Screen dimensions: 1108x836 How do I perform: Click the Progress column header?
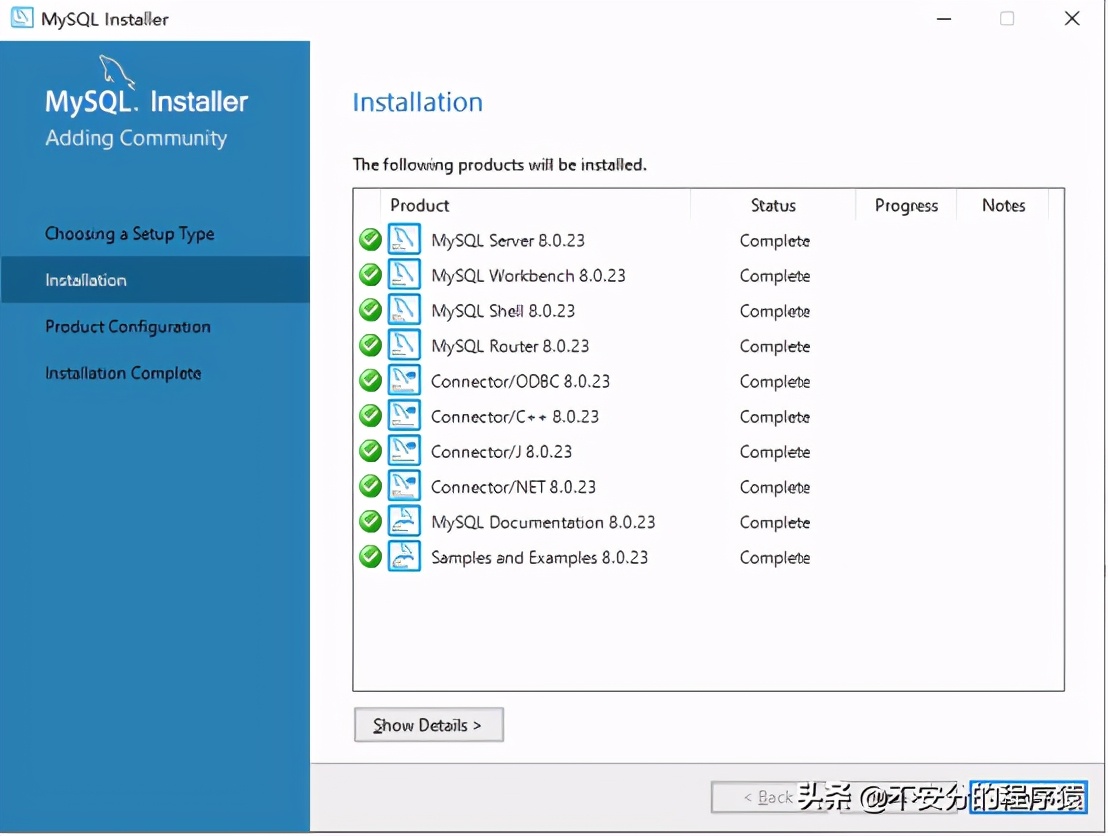click(907, 206)
